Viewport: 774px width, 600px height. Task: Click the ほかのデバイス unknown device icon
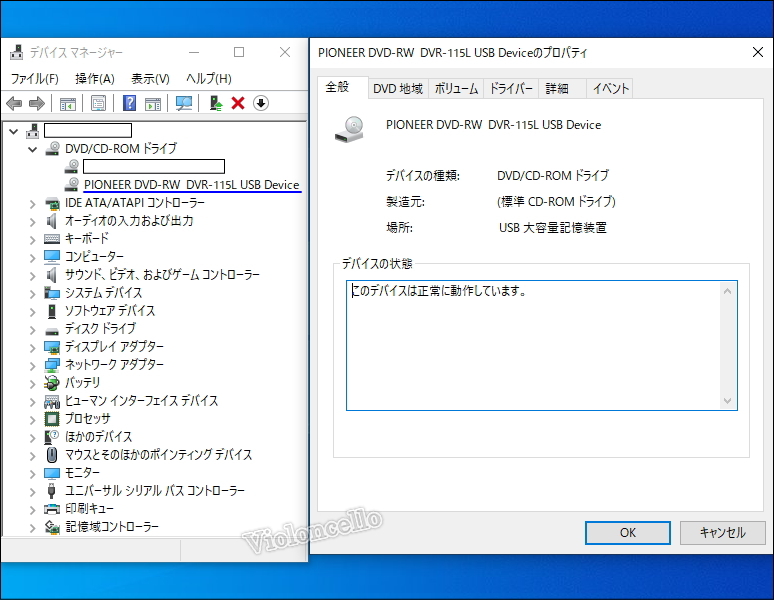(x=52, y=437)
